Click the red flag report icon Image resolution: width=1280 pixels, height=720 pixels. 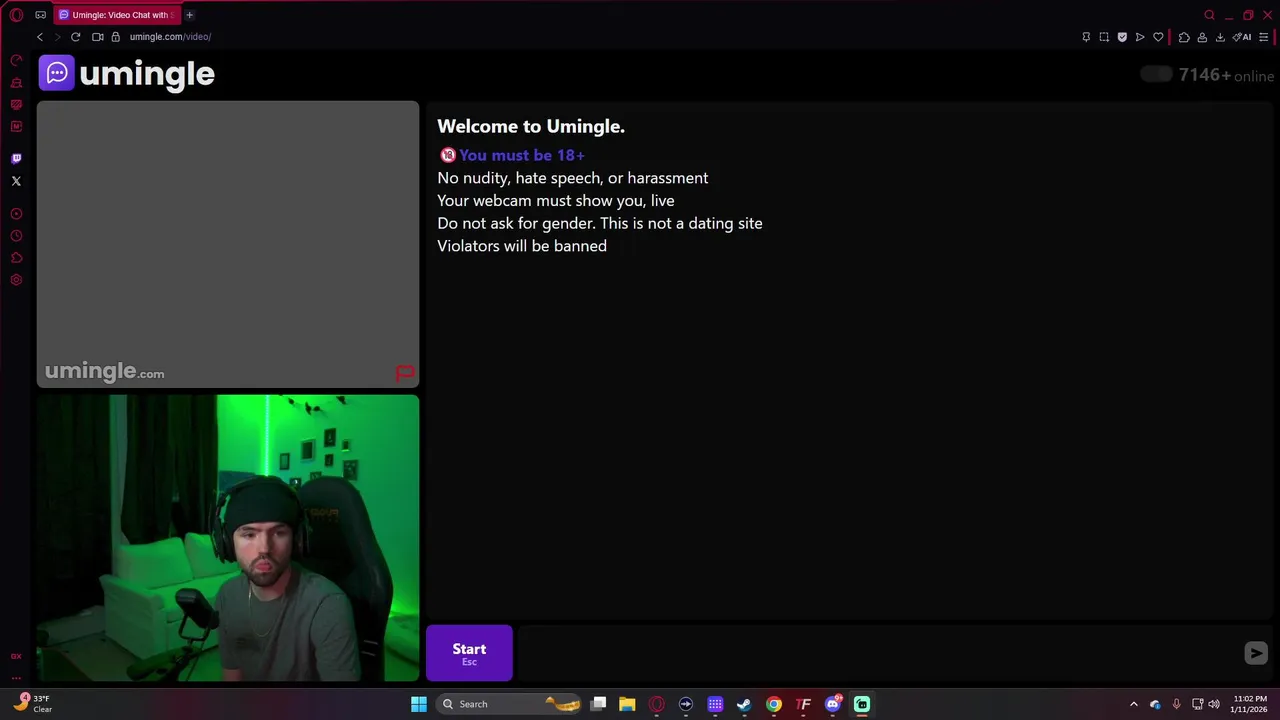404,373
